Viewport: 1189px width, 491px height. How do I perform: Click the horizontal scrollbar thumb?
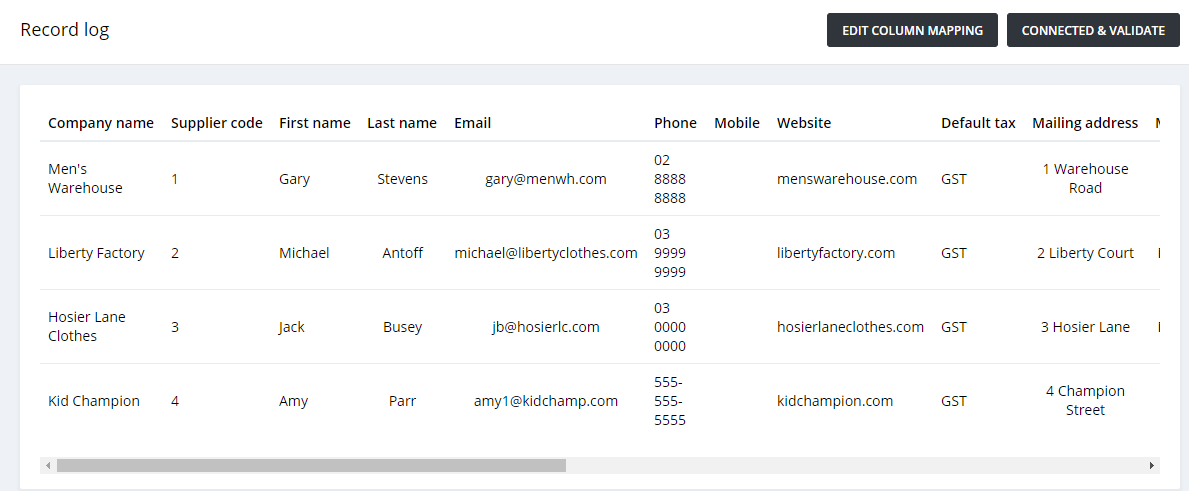pyautogui.click(x=311, y=465)
